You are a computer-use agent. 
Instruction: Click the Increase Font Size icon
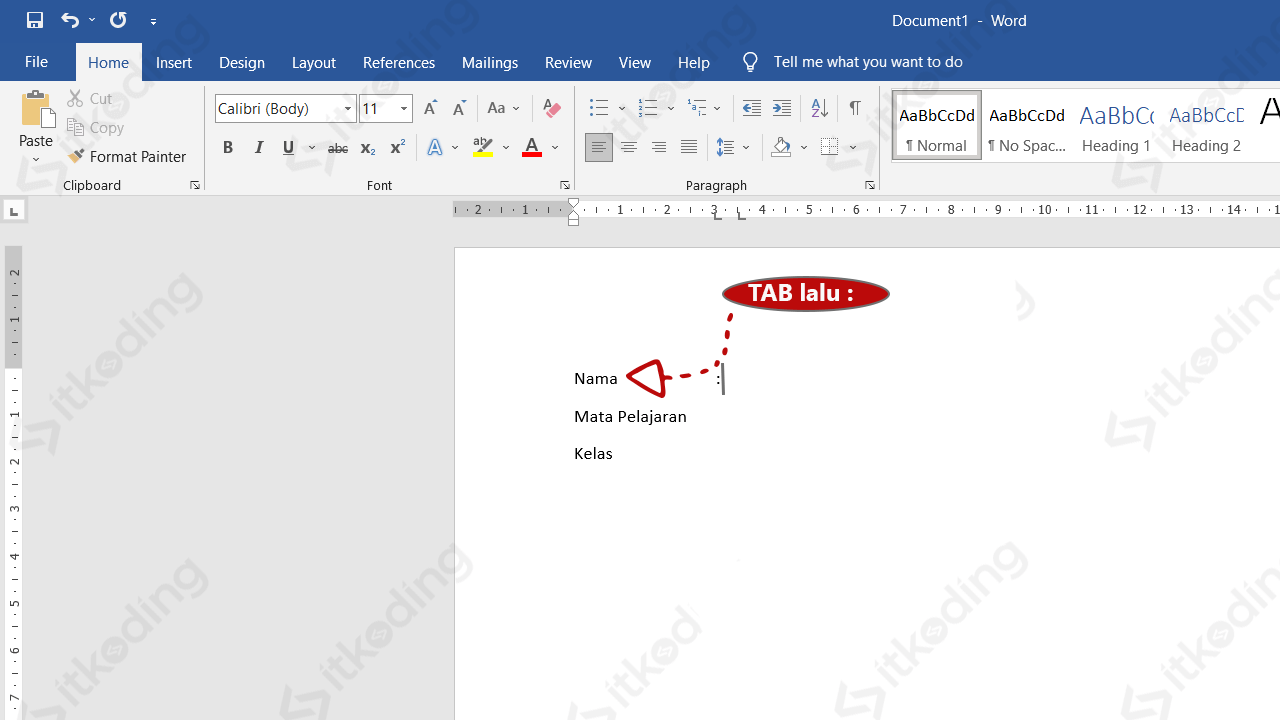(430, 108)
